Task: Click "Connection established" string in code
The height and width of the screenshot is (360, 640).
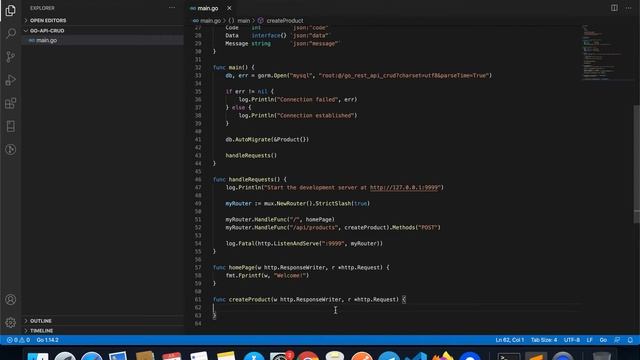Action: 316,116
